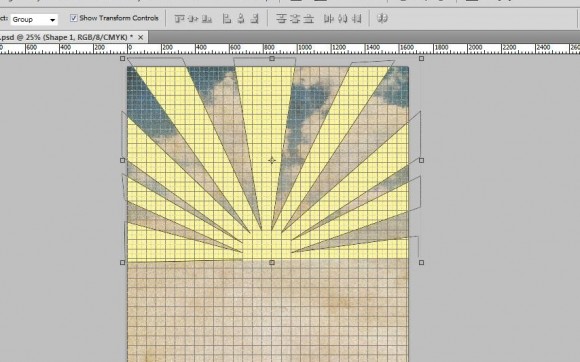
Task: Align top edges of selected layers
Action: 179,18
